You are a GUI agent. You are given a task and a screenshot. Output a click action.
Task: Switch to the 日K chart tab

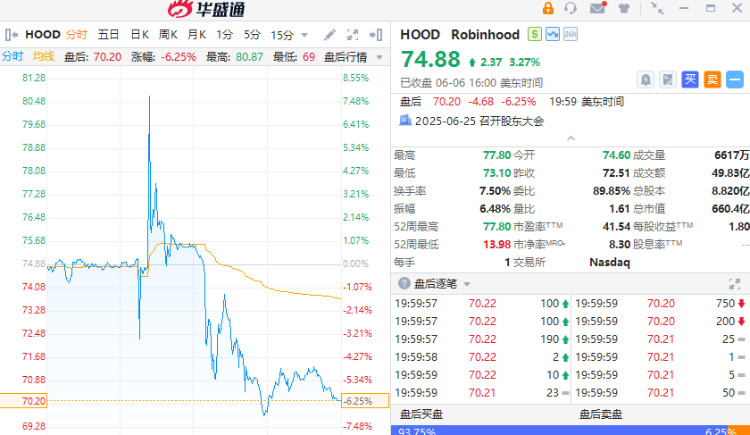tap(139, 34)
